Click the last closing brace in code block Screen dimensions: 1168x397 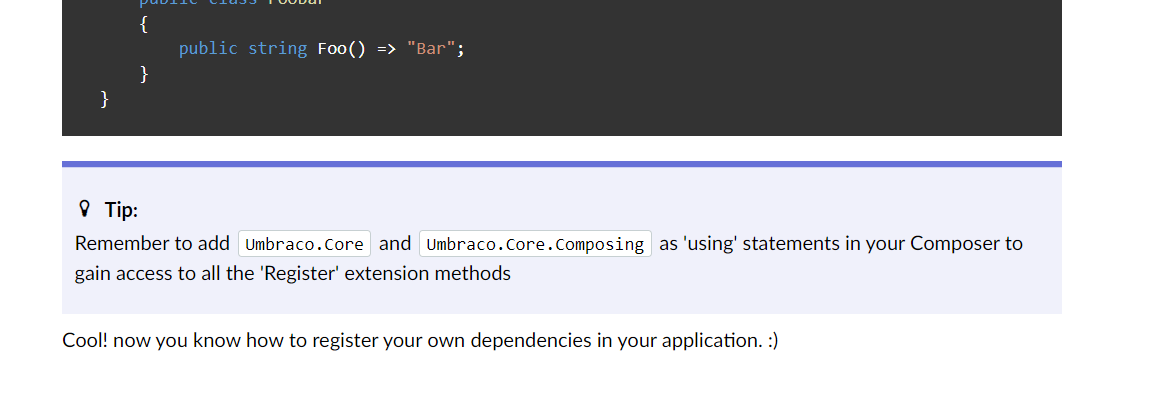click(104, 98)
